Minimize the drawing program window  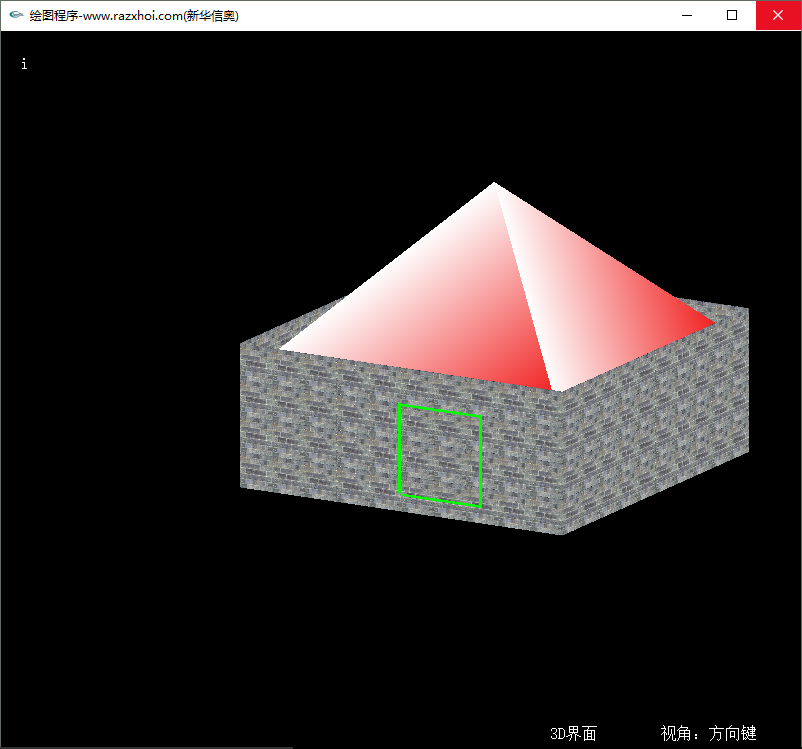coord(687,15)
